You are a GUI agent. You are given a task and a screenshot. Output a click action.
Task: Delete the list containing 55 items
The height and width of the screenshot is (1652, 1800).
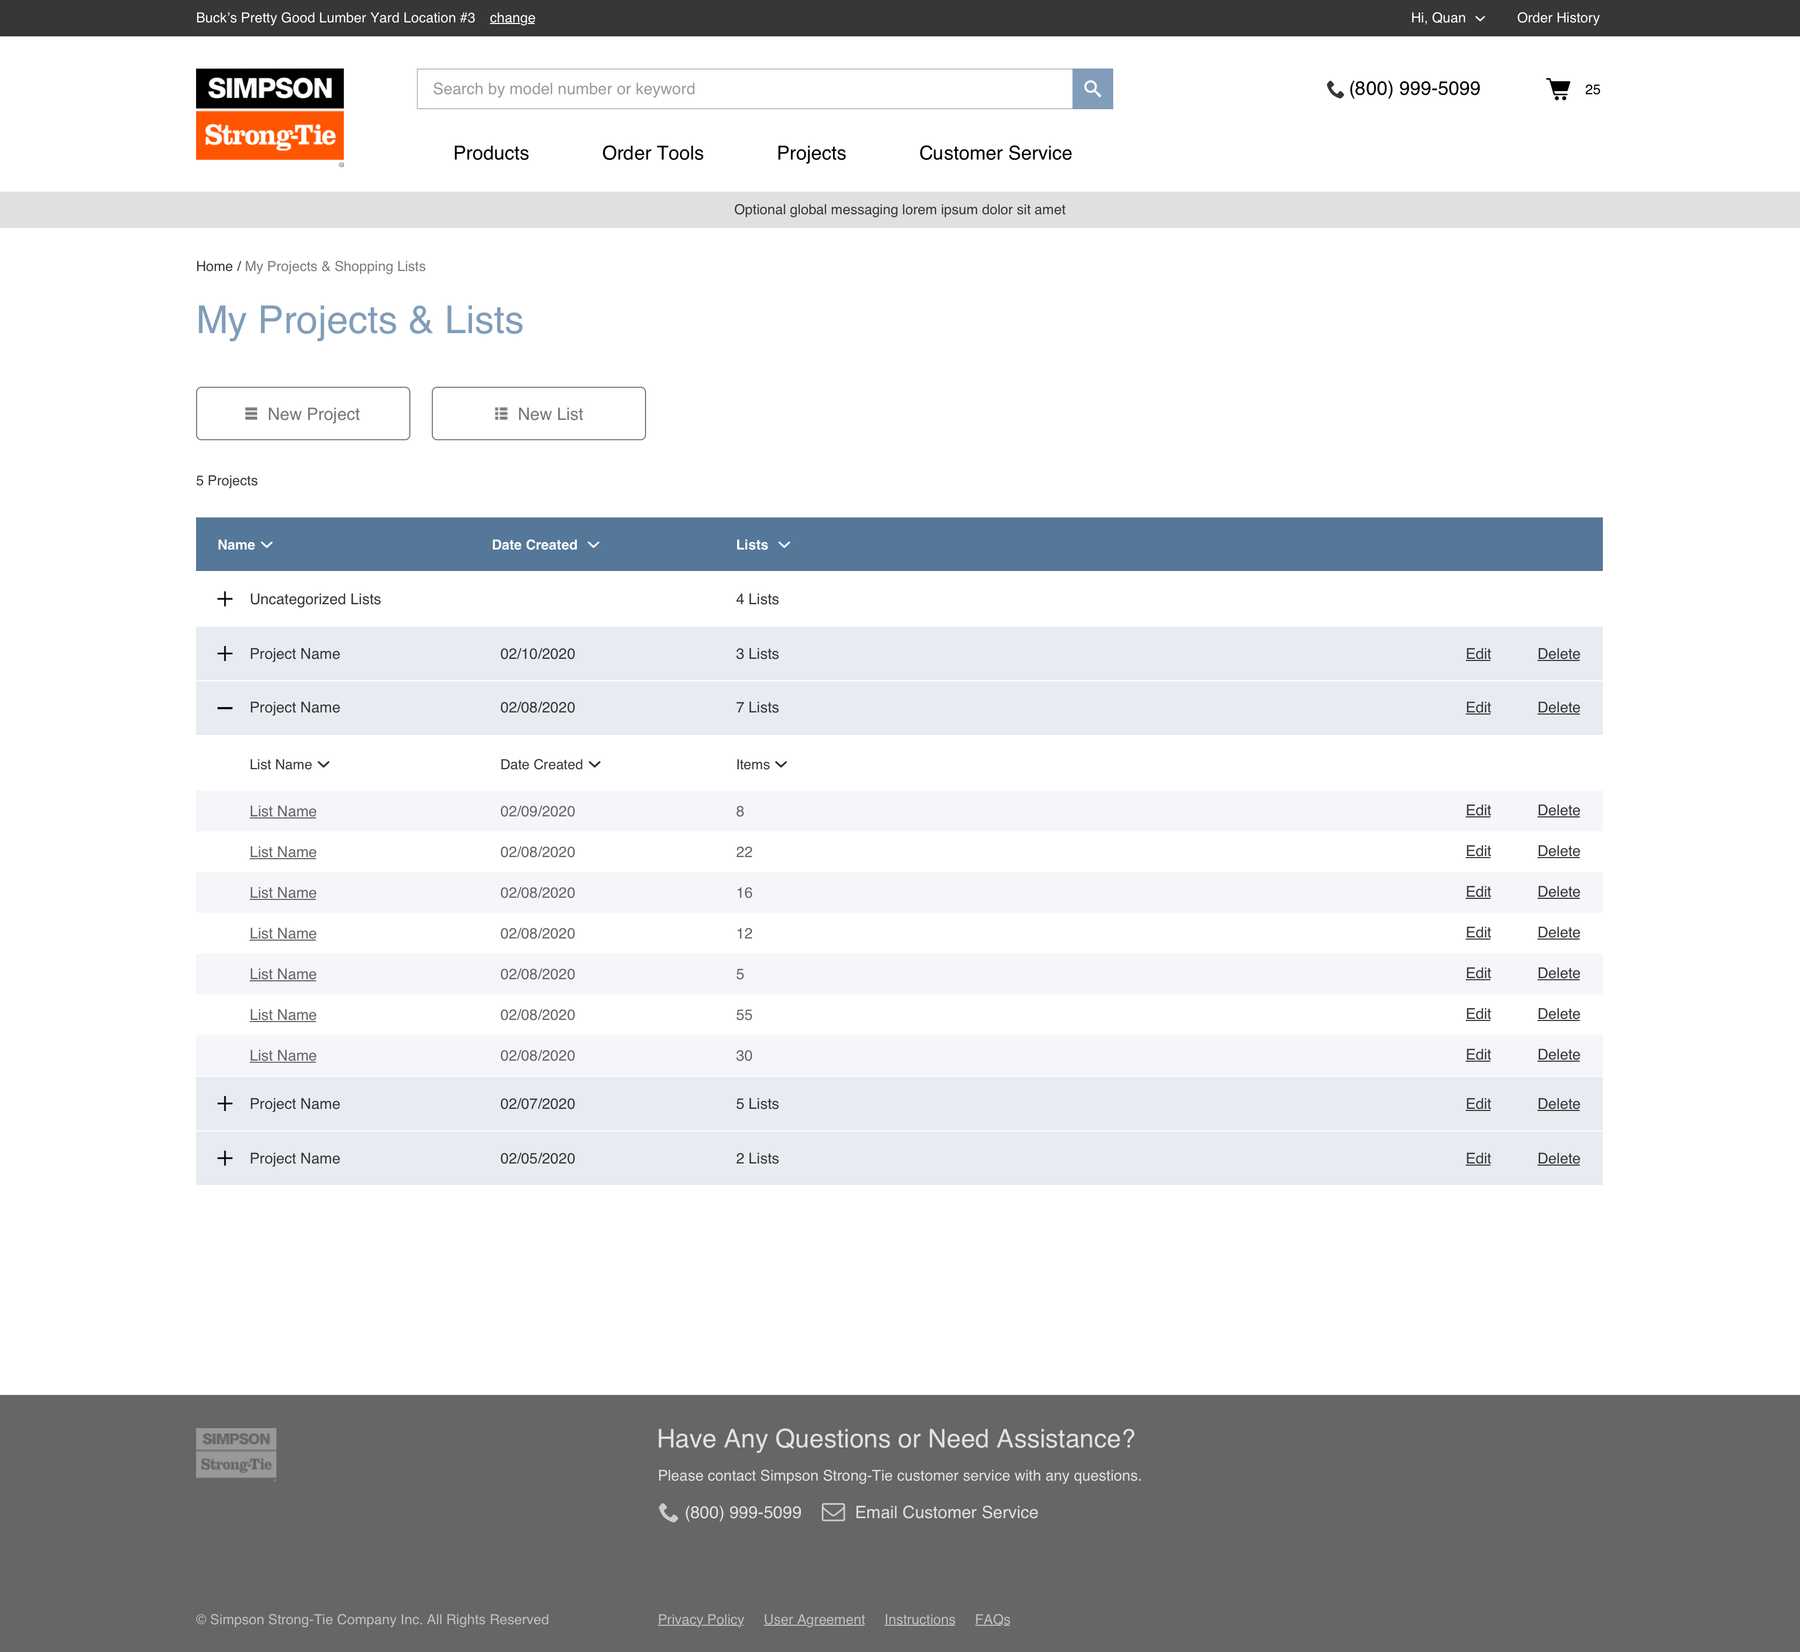pos(1558,1014)
